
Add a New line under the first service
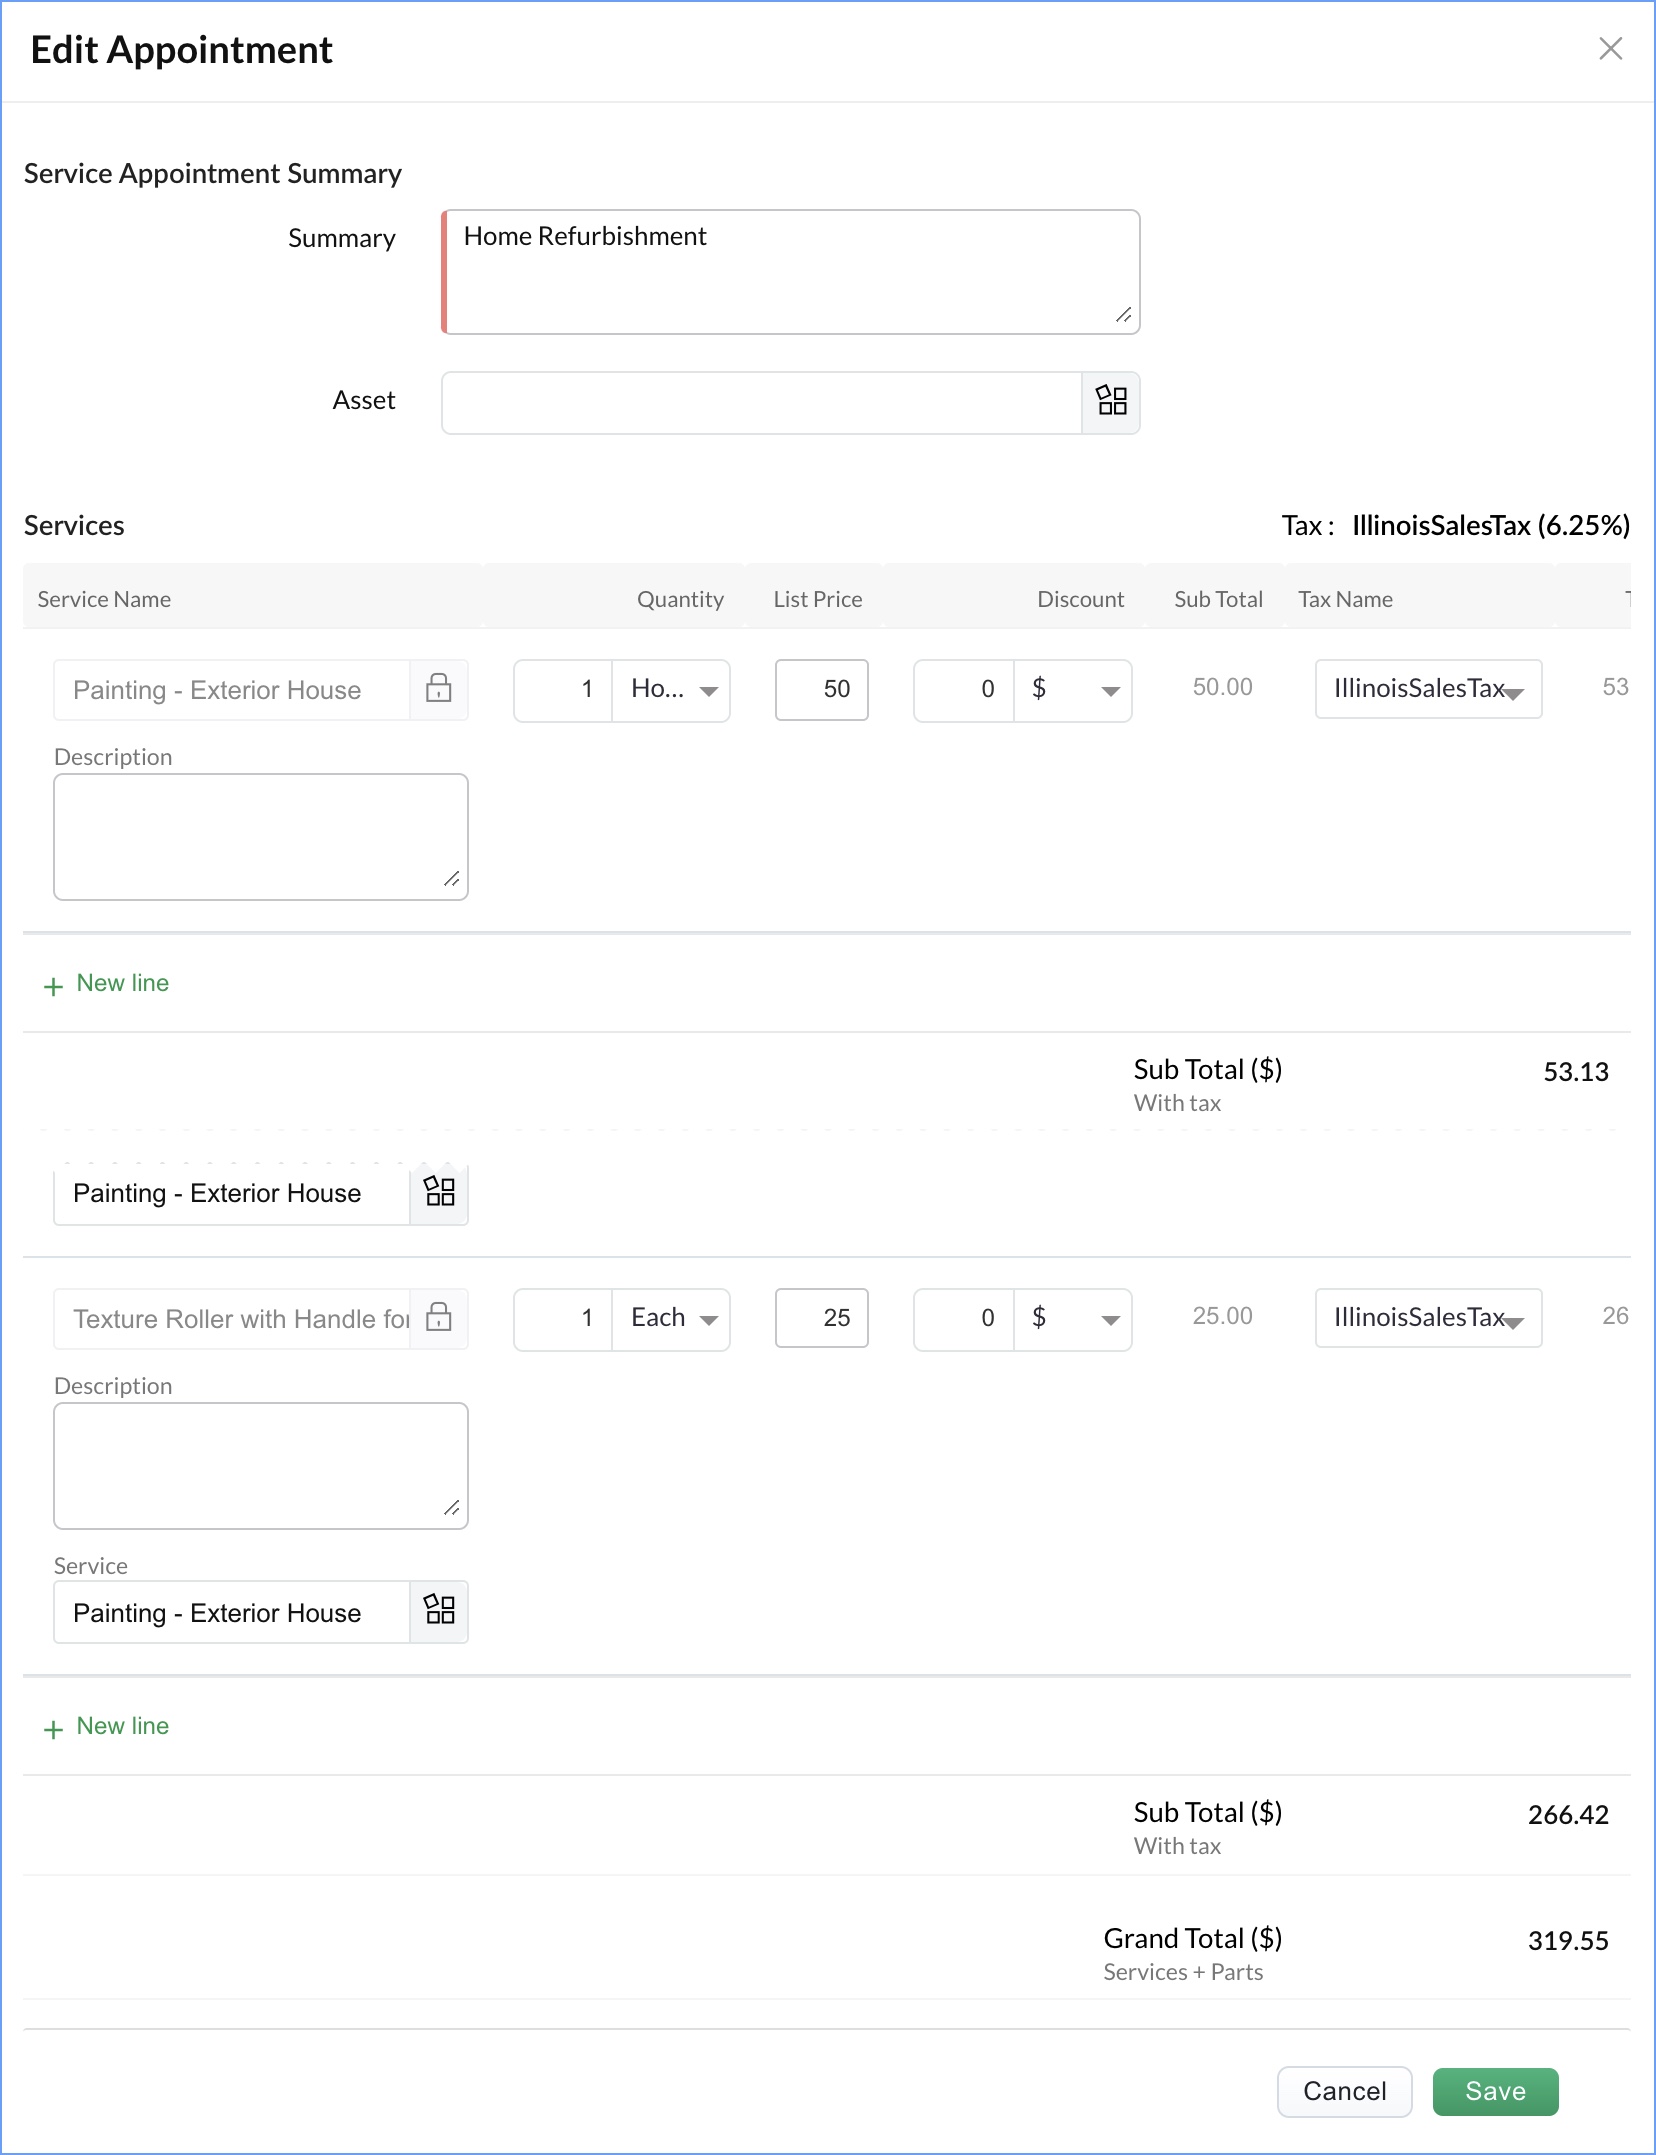[122, 983]
